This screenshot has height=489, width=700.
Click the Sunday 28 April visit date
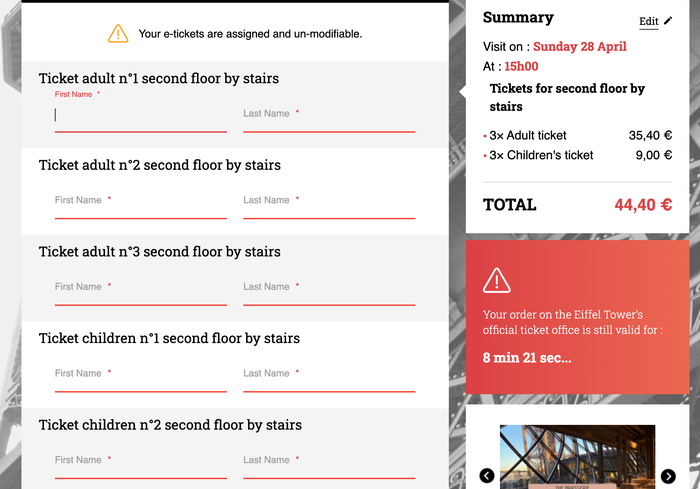tap(579, 46)
